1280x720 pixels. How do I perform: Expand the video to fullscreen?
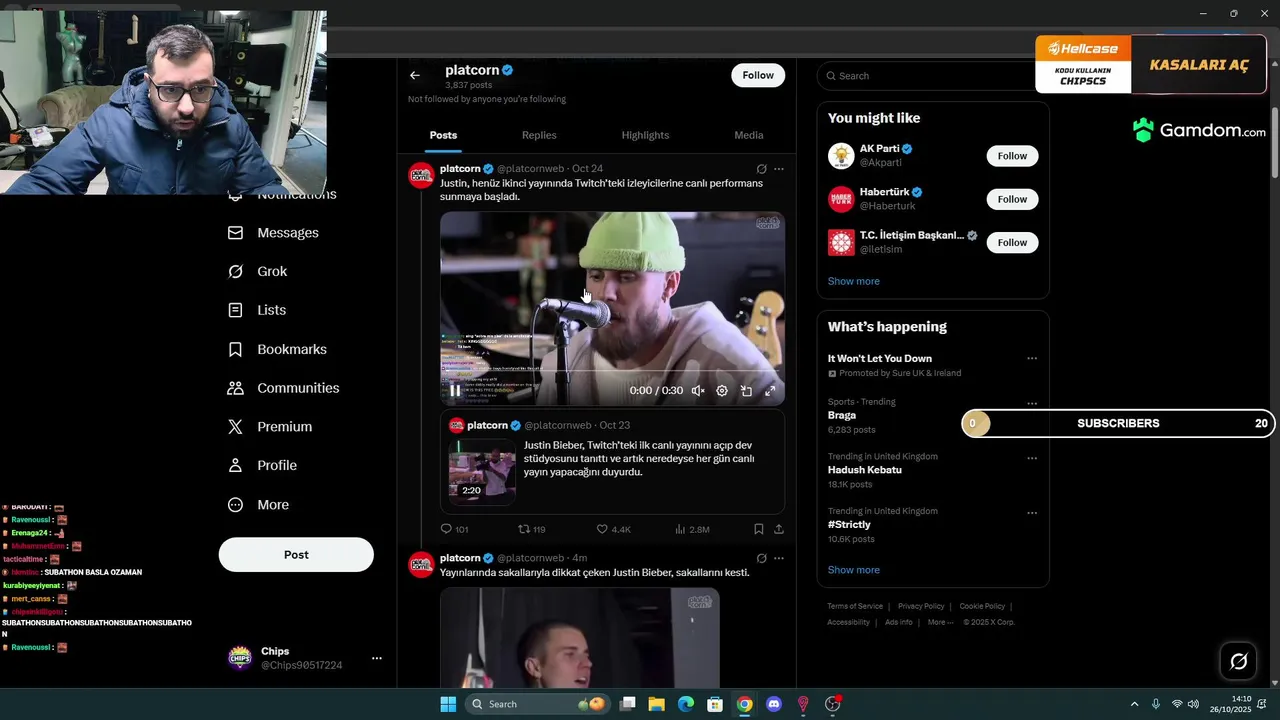pyautogui.click(x=770, y=391)
